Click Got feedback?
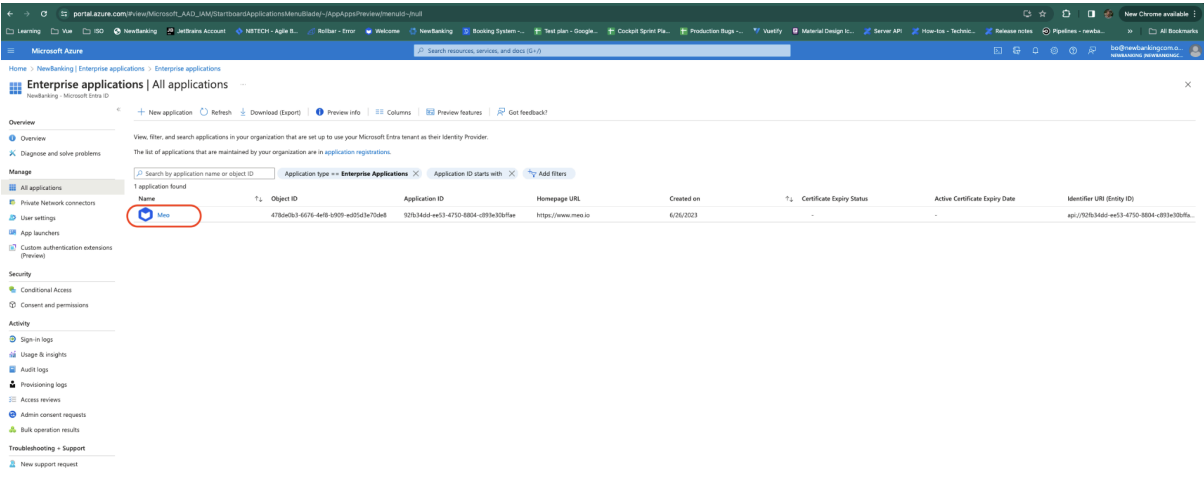 [522, 112]
